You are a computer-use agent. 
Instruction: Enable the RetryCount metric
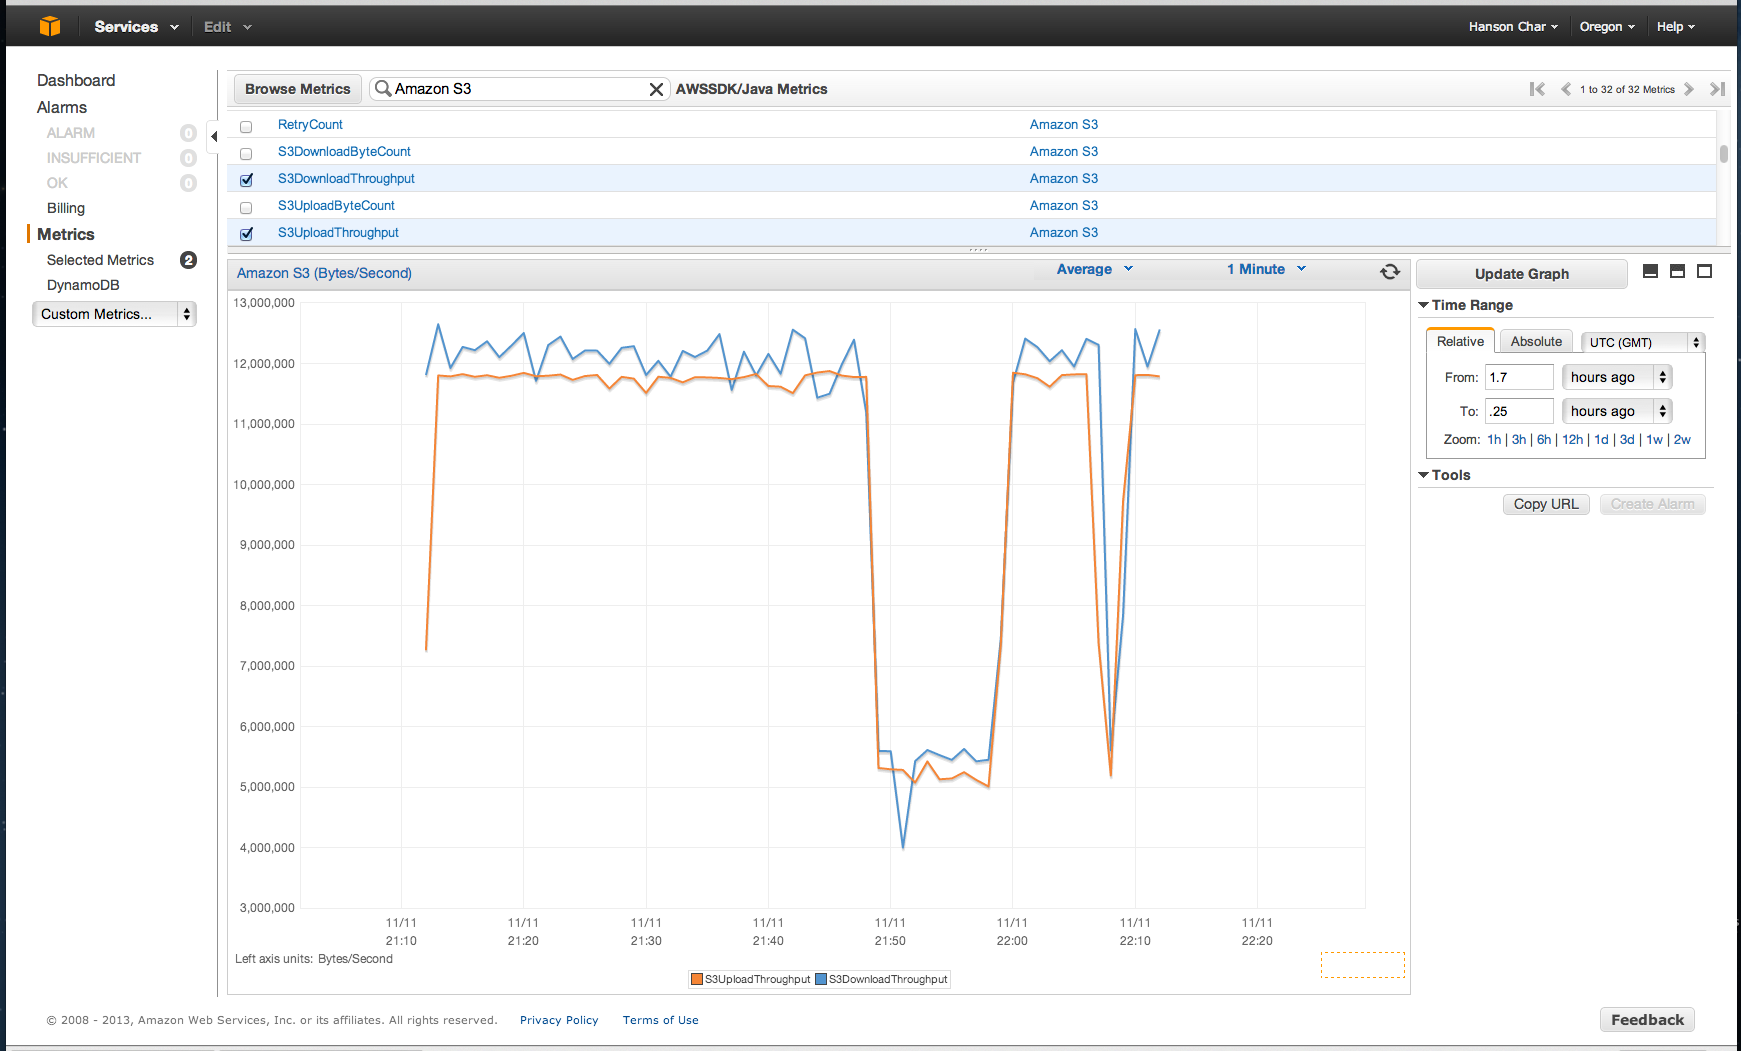tap(246, 127)
